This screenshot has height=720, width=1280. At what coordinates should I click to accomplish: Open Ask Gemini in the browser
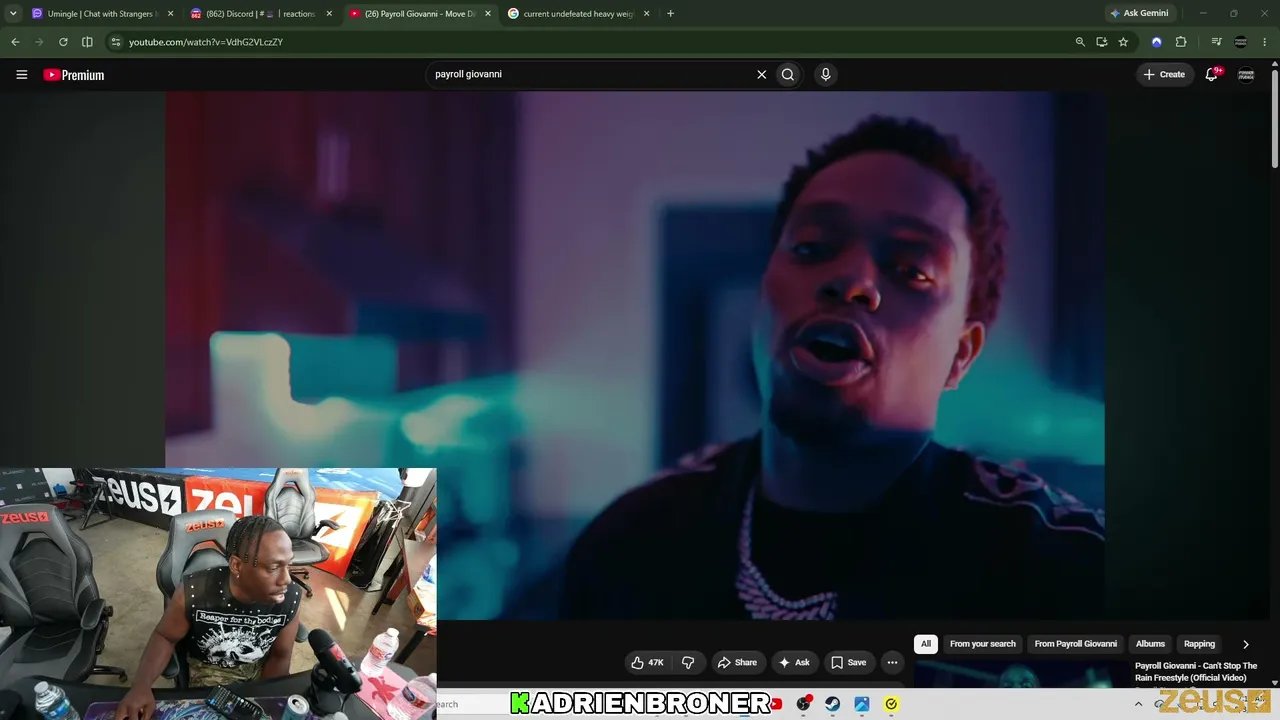1139,14
